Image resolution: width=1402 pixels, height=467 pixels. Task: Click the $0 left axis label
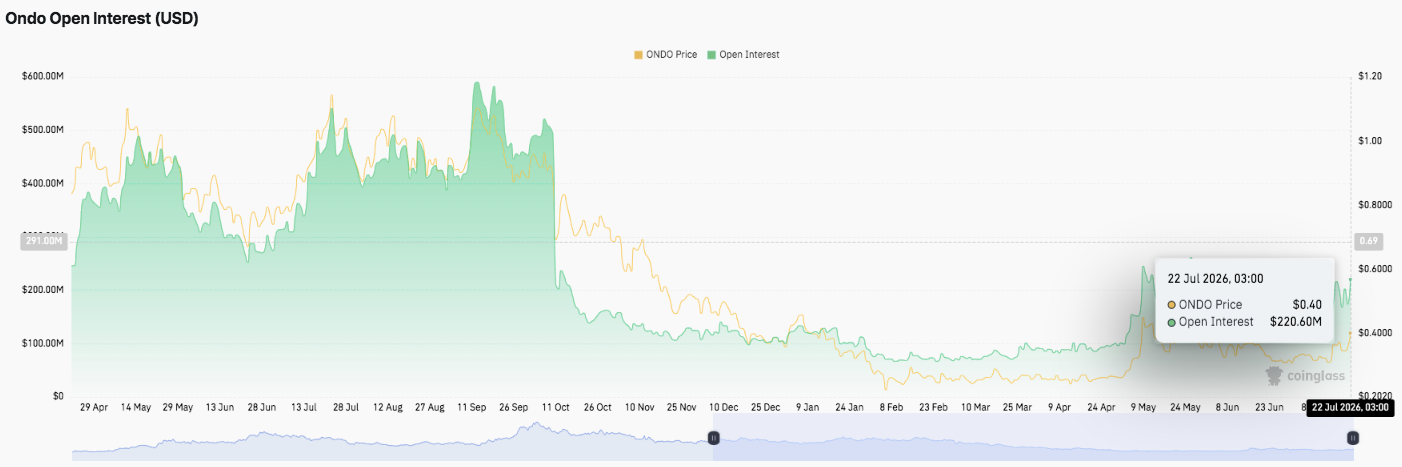pyautogui.click(x=57, y=396)
